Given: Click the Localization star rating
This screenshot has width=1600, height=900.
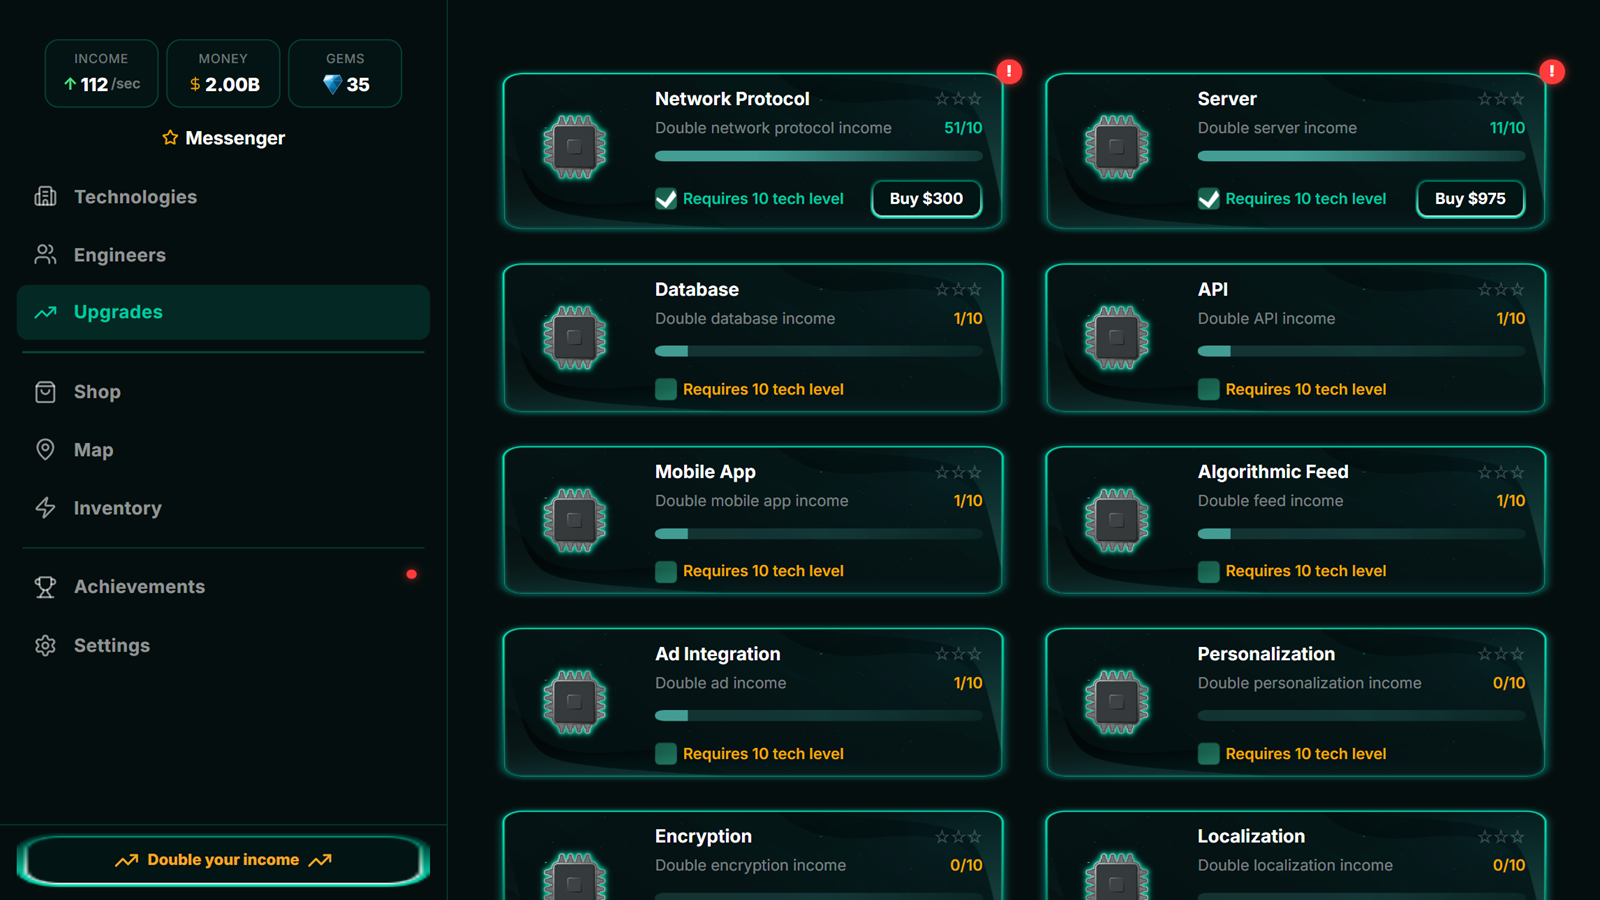Looking at the screenshot, I should pyautogui.click(x=1501, y=836).
